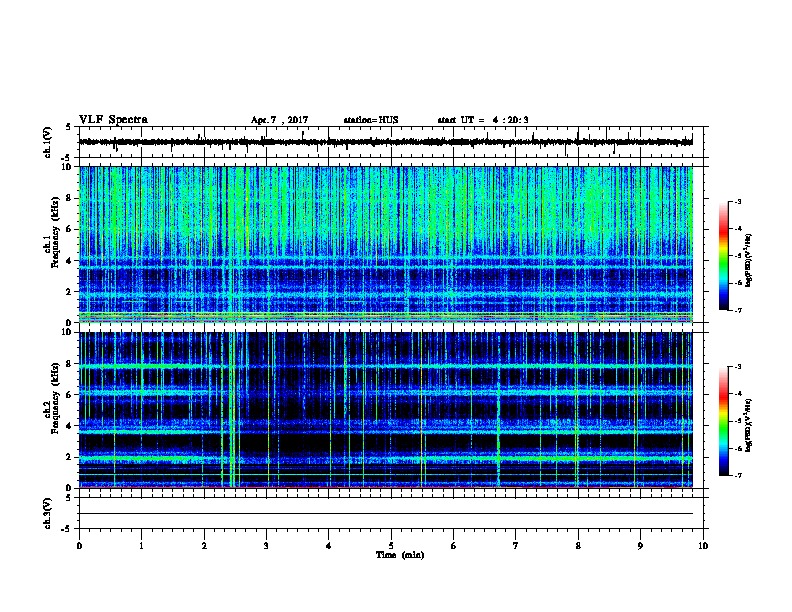Click the ch.2 frequency tick label "6"

(69, 395)
